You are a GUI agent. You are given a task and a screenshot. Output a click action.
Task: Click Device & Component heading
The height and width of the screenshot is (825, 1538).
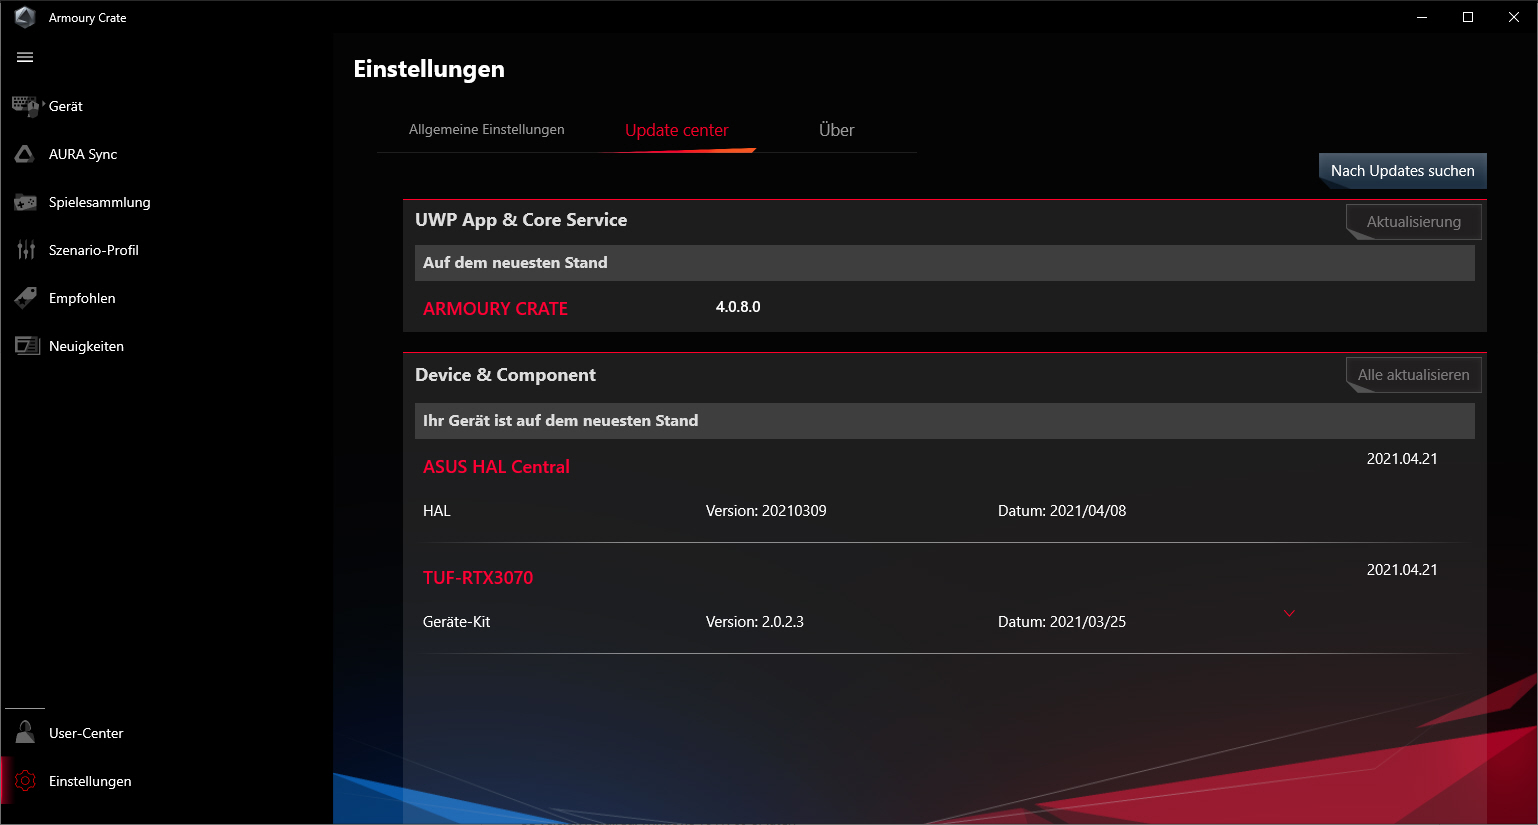(505, 375)
